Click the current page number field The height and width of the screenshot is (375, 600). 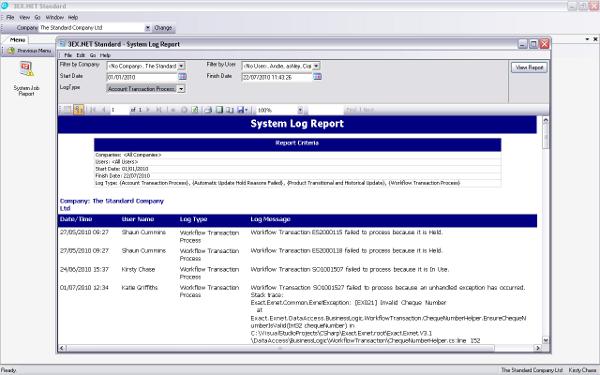119,110
